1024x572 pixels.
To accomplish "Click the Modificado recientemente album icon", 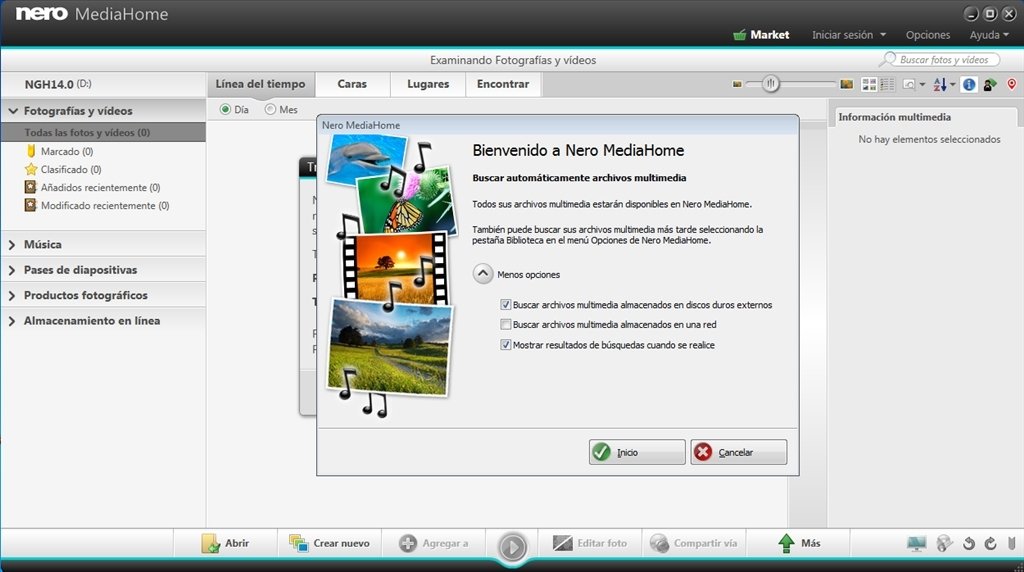I will click(30, 205).
